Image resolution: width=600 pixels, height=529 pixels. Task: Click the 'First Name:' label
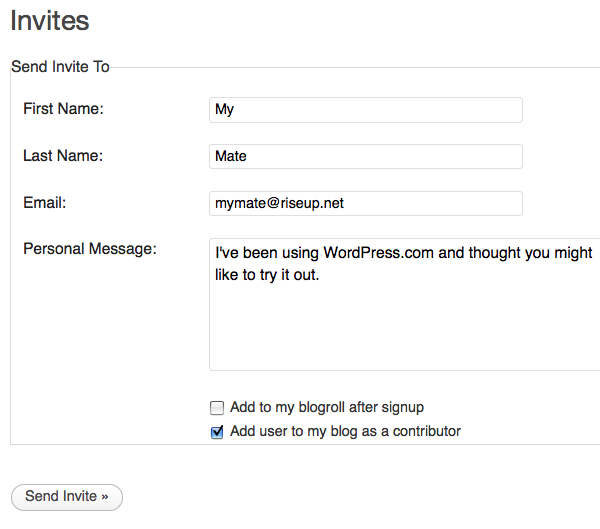63,109
